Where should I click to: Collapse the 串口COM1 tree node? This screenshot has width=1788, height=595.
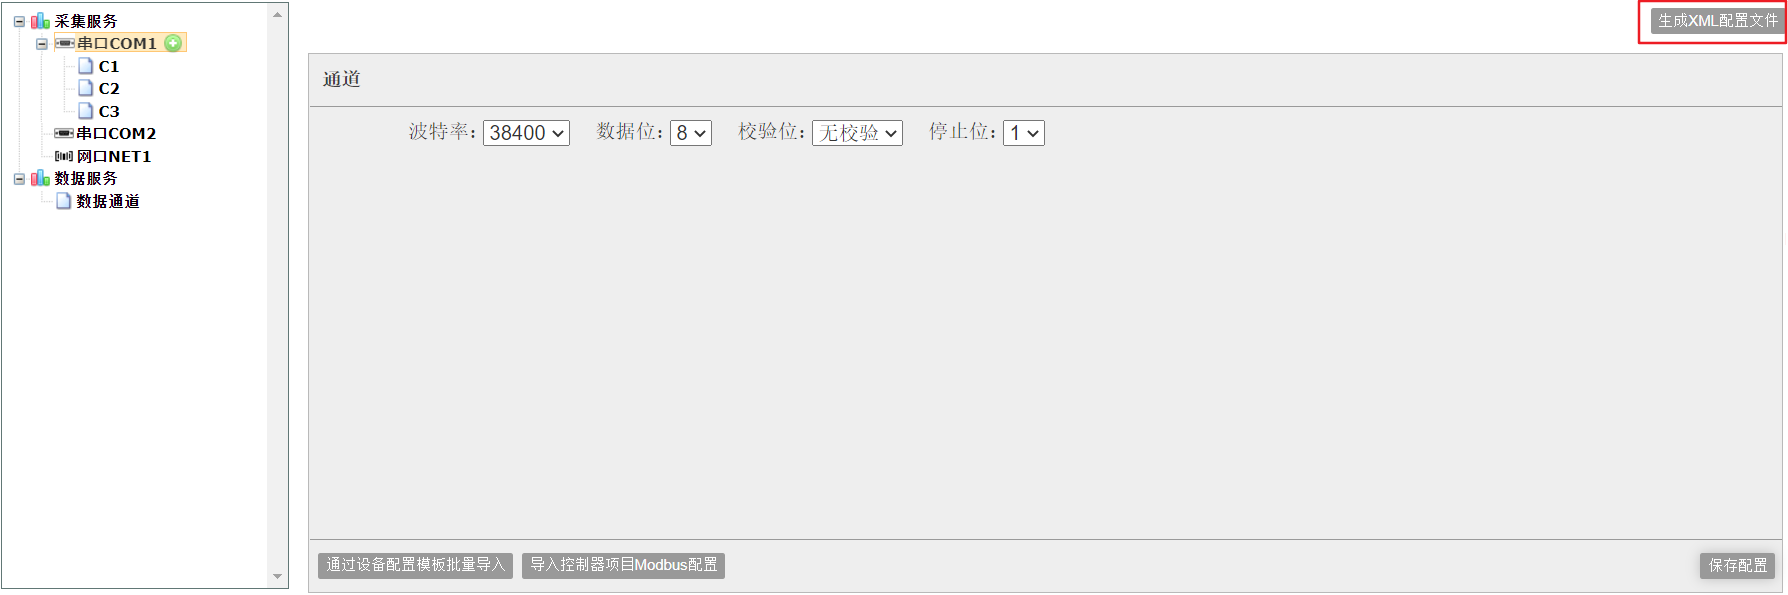[x=42, y=44]
